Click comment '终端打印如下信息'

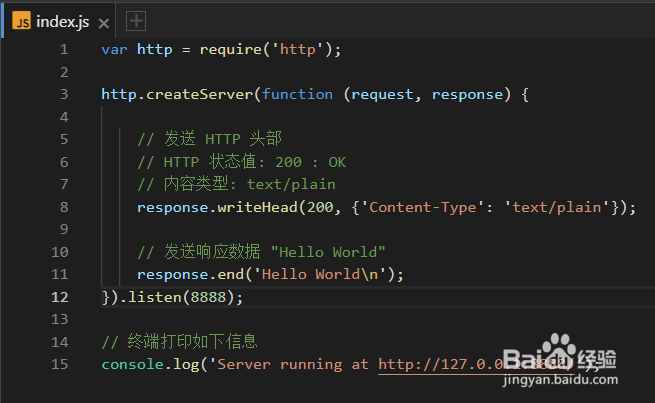180,342
